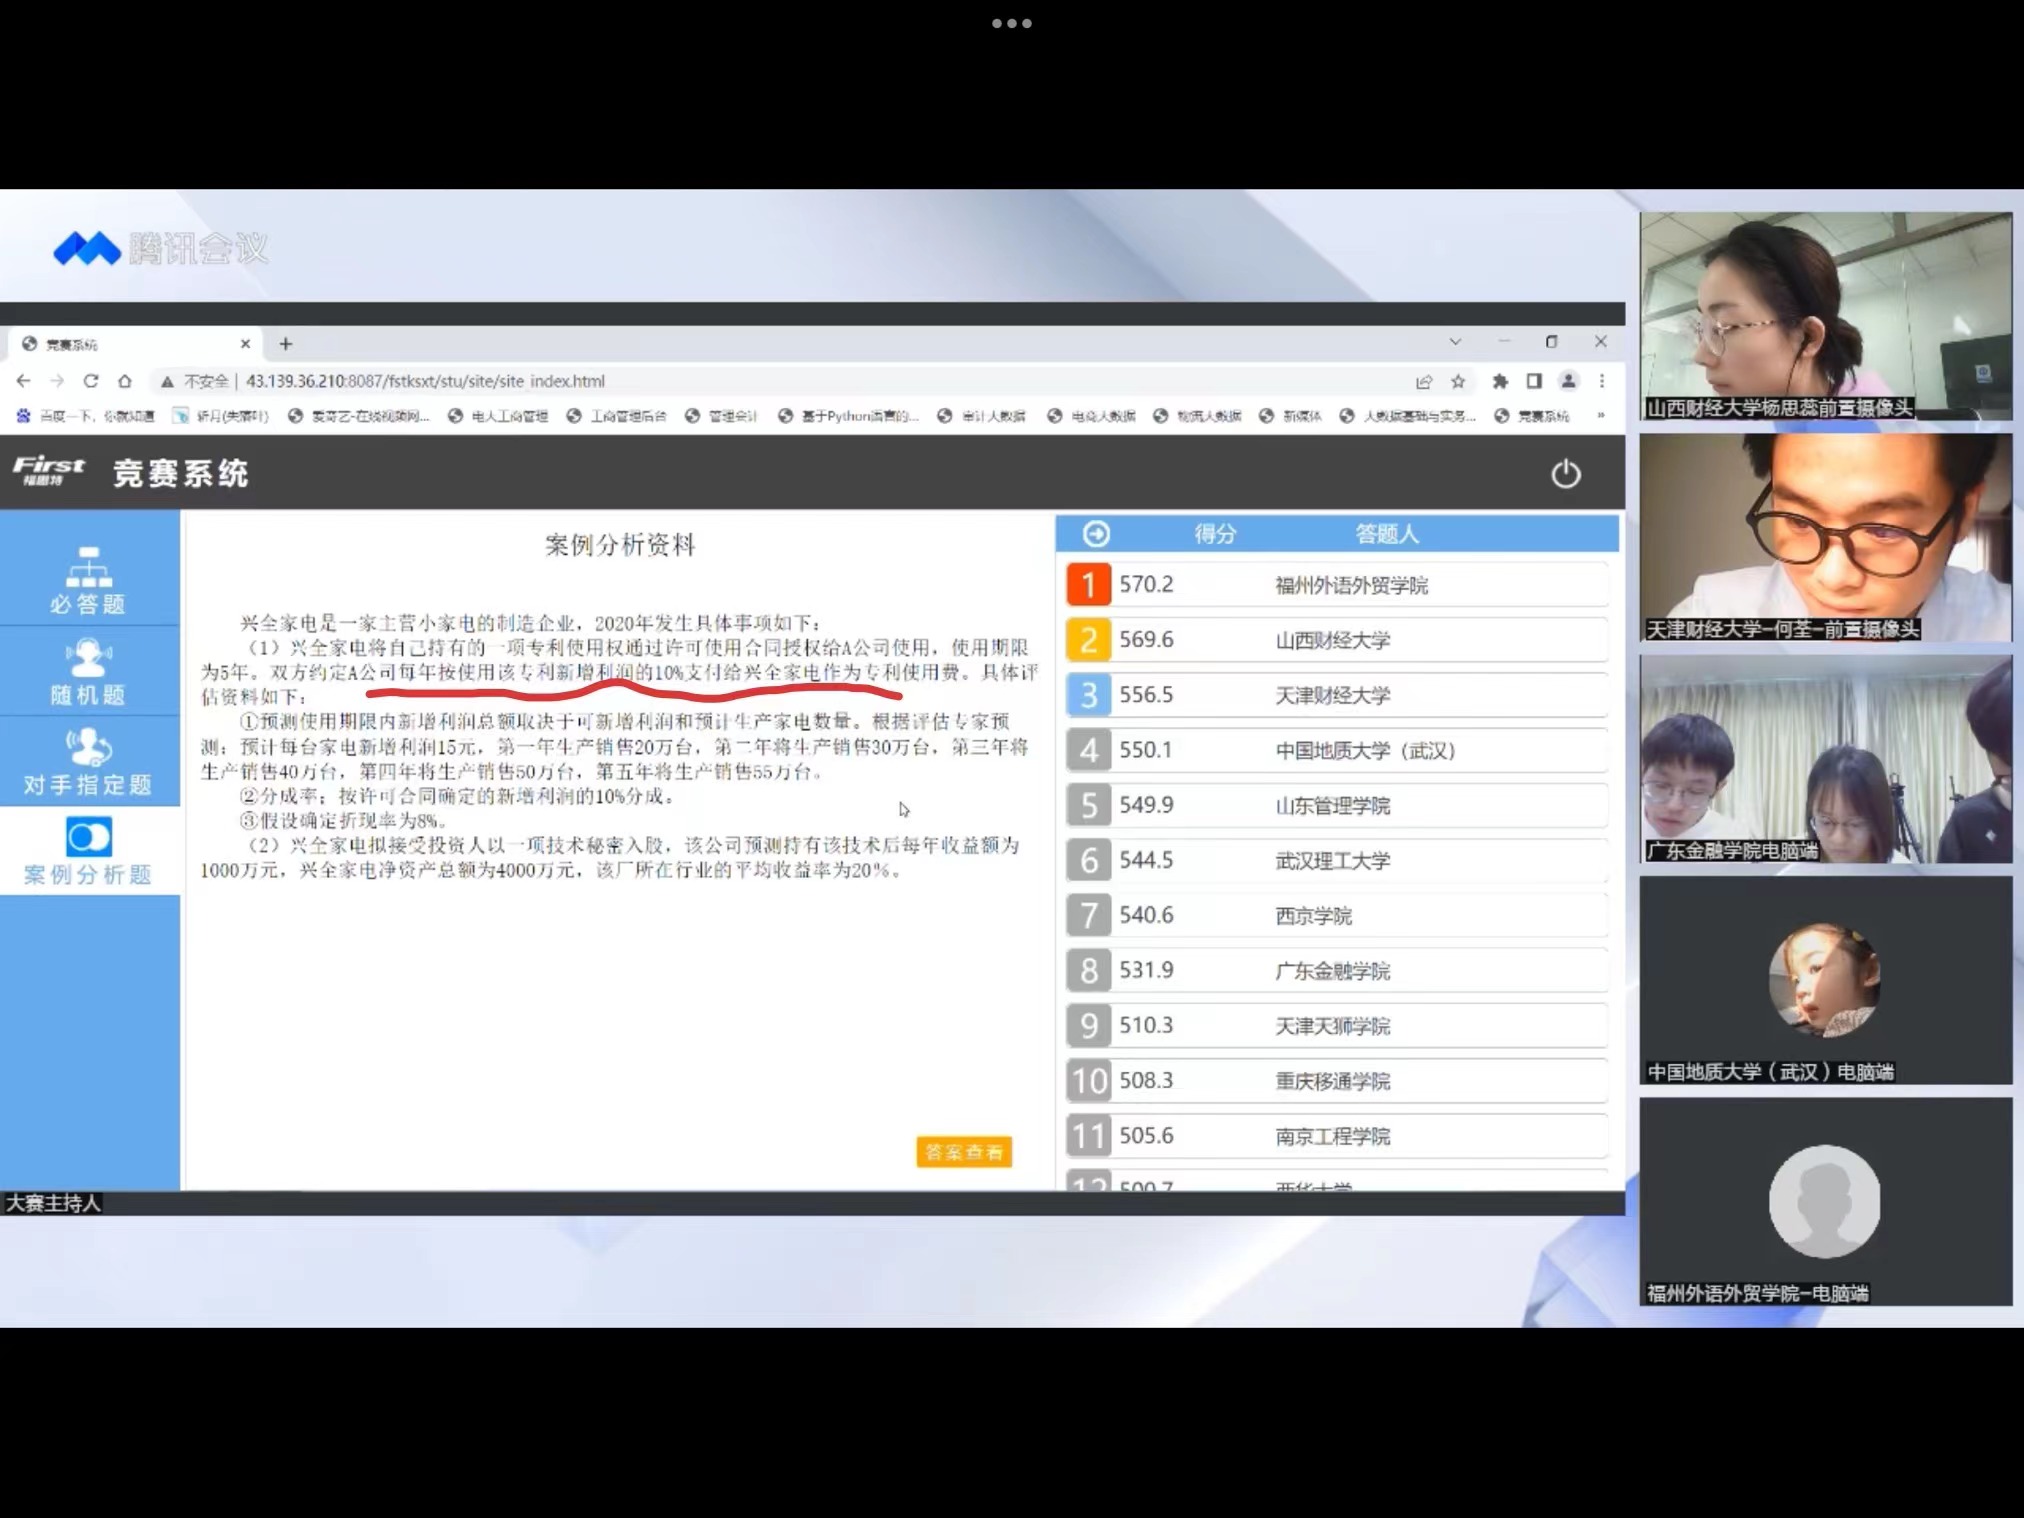Open the 随机题 section
The width and height of the screenshot is (2024, 1518).
coord(88,672)
